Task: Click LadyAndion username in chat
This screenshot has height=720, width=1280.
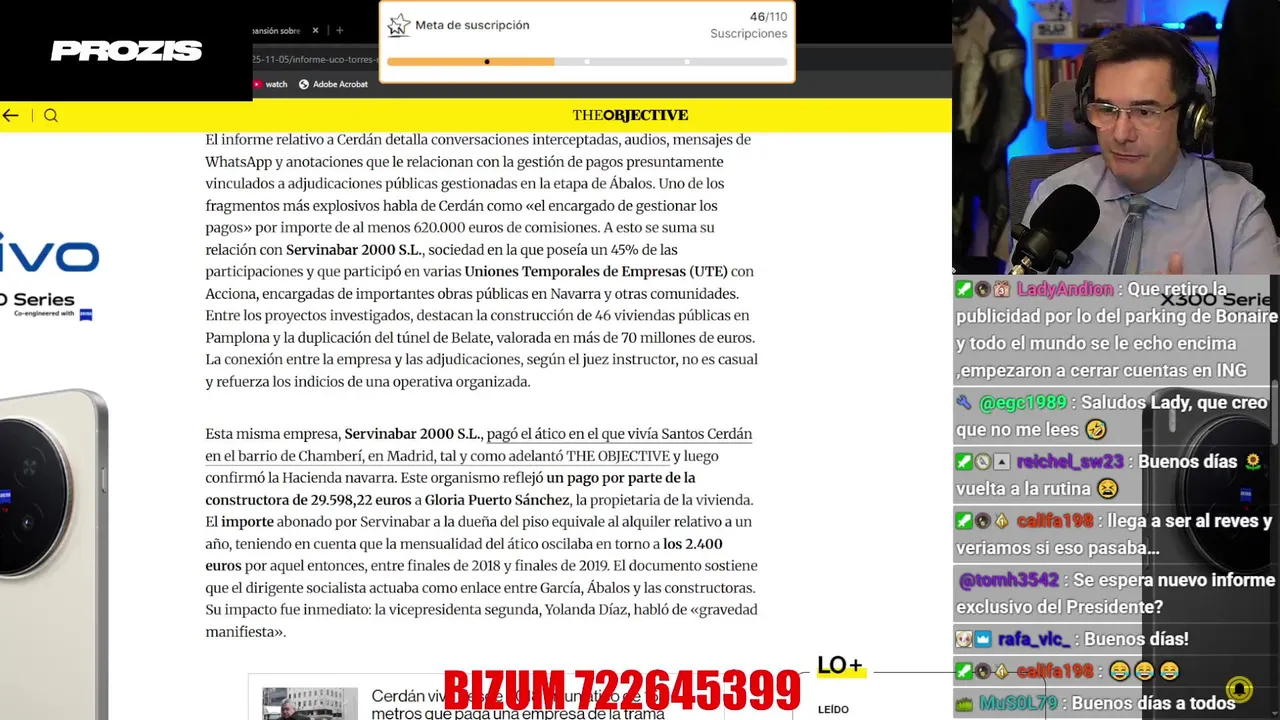Action: (x=1065, y=289)
